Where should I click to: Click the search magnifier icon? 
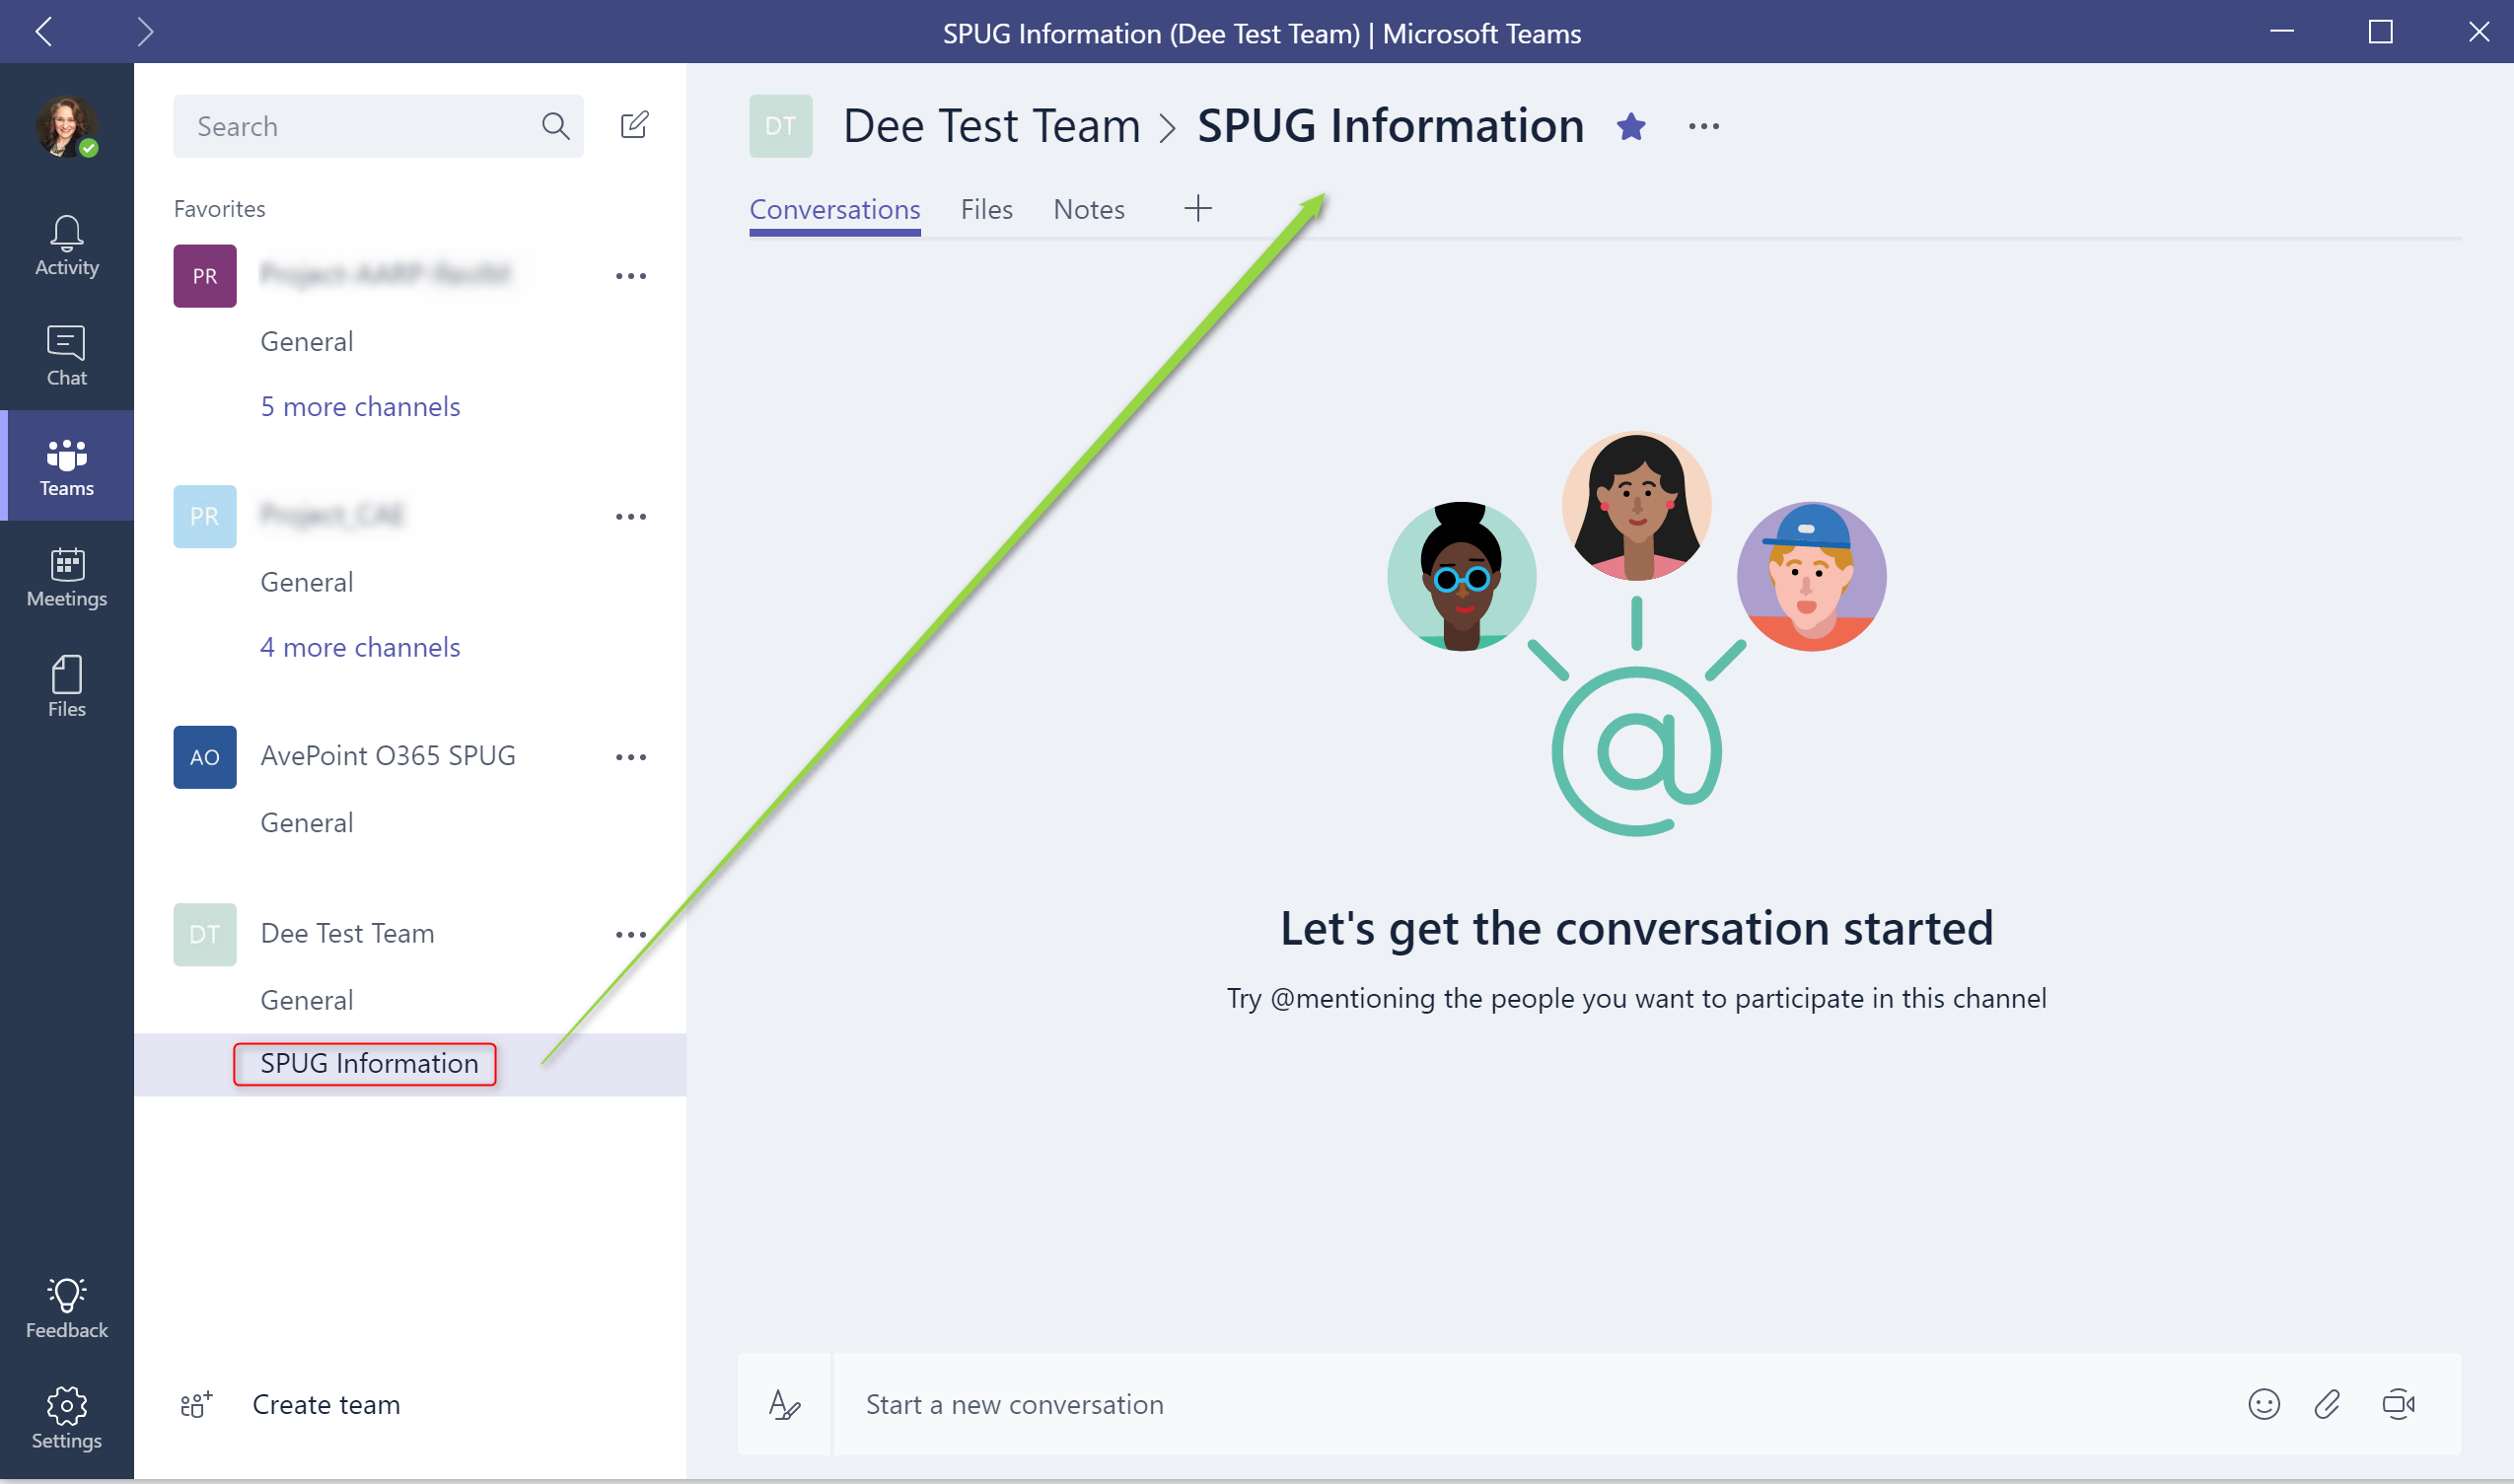[556, 126]
